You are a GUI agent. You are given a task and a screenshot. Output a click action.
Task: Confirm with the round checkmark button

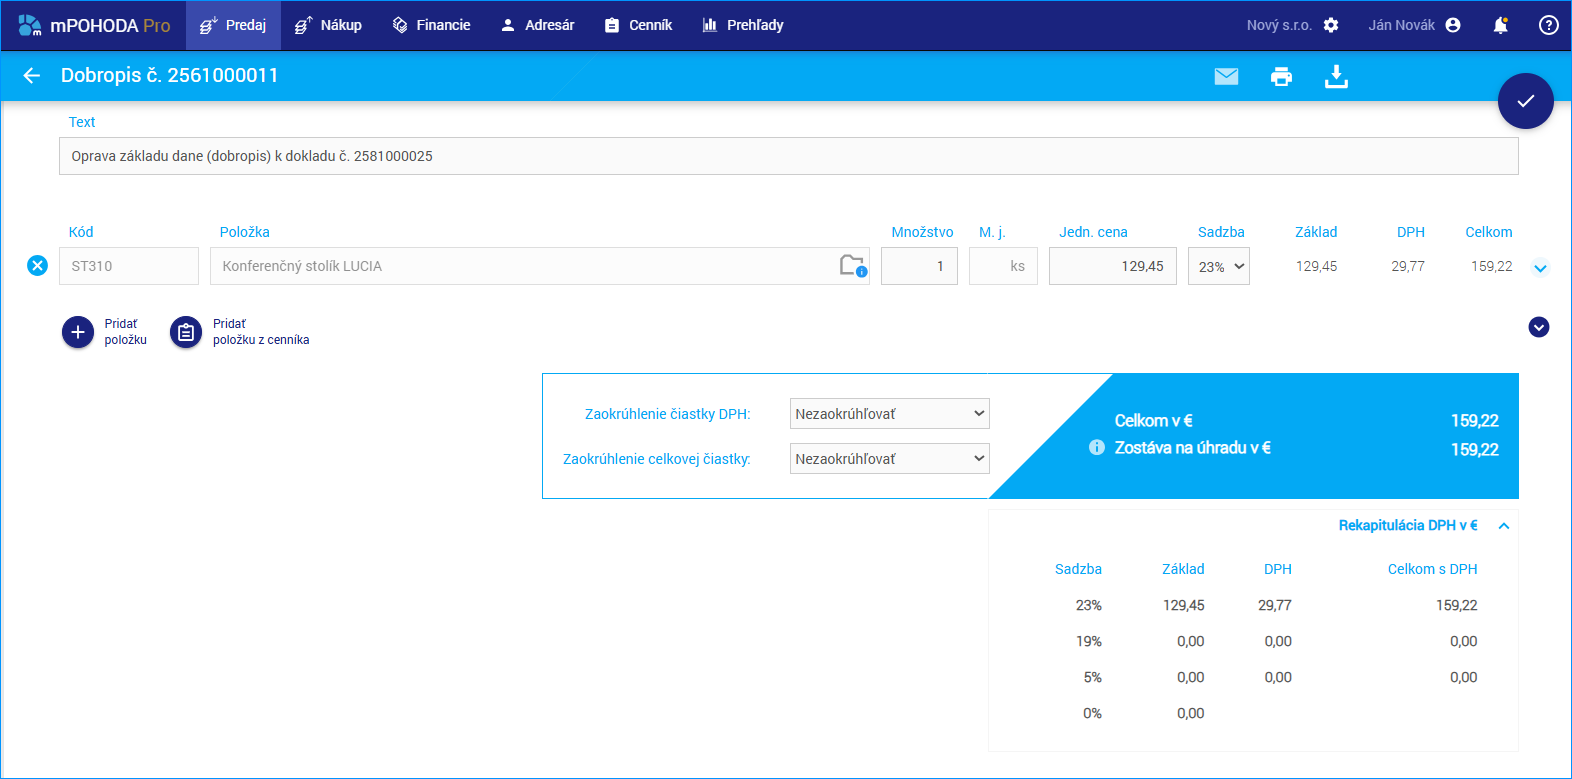[1525, 101]
